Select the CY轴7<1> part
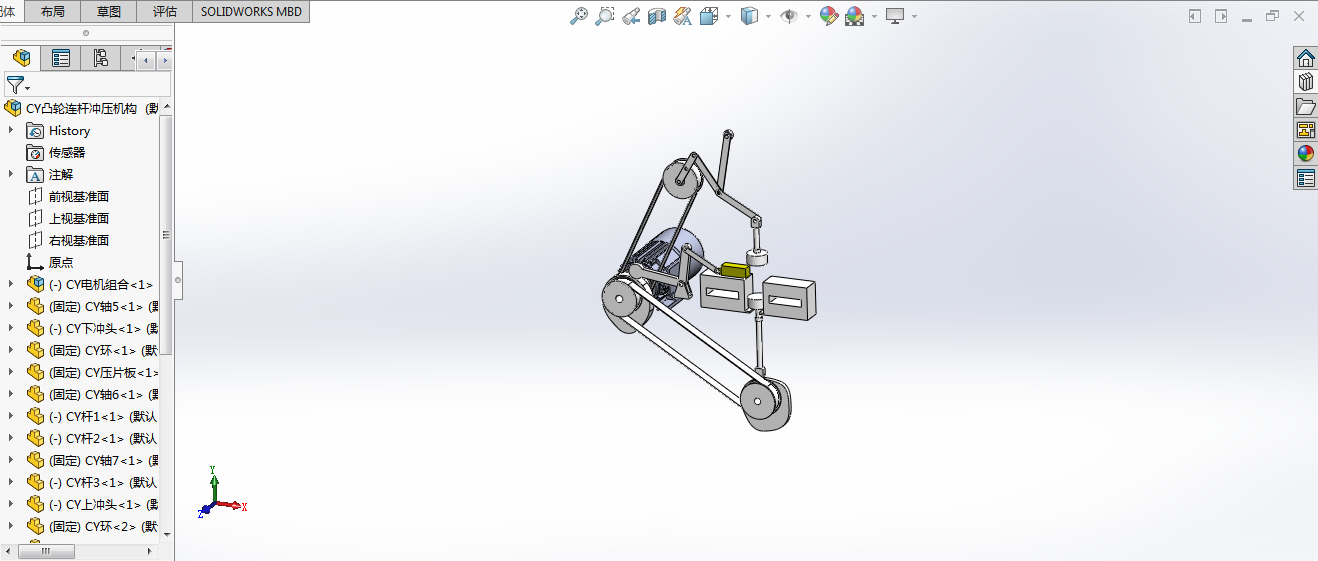Screen dimensions: 1318x561 point(103,460)
